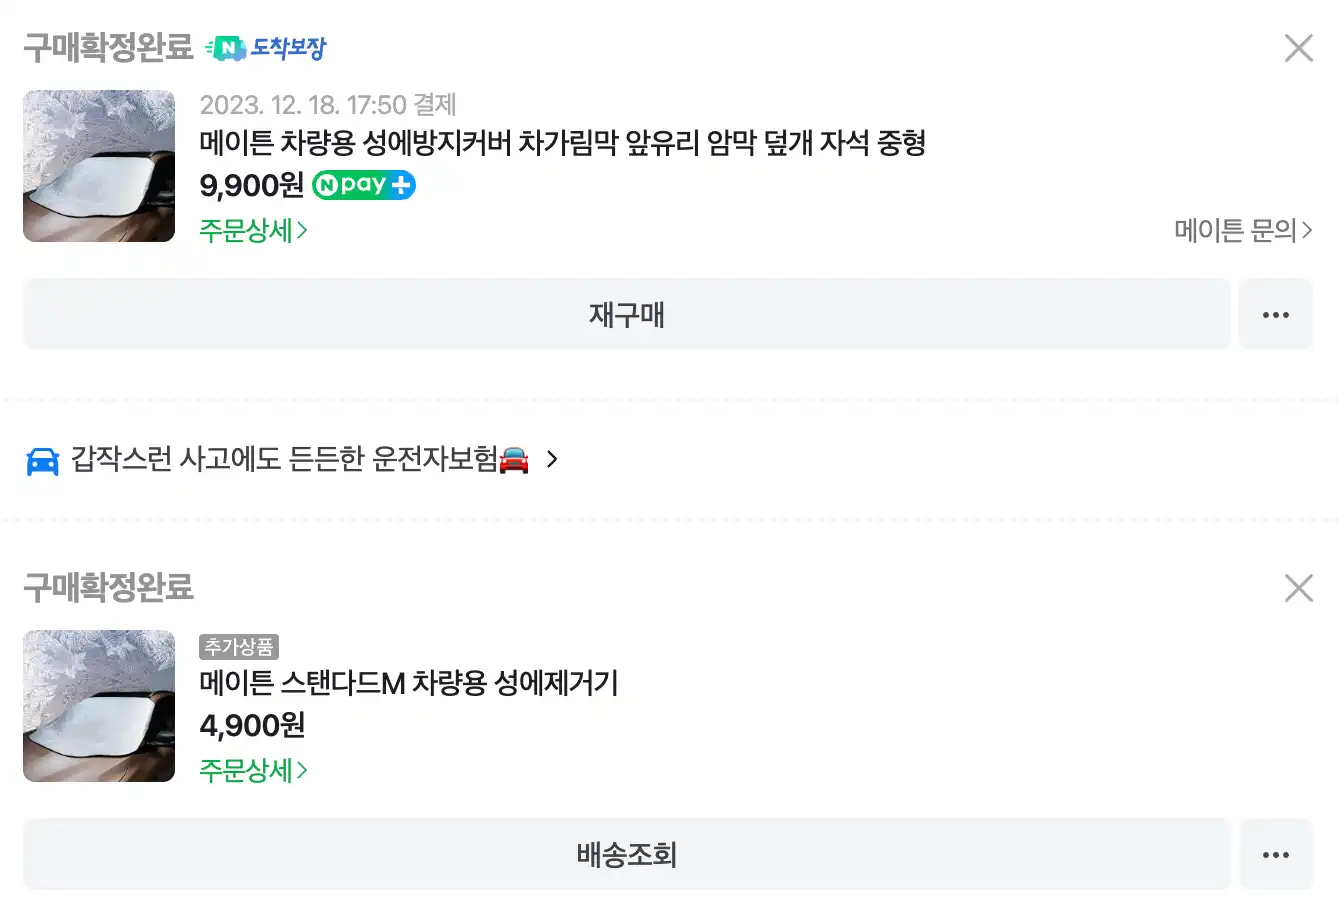Click the red car emoji in insurance banner

(511, 460)
